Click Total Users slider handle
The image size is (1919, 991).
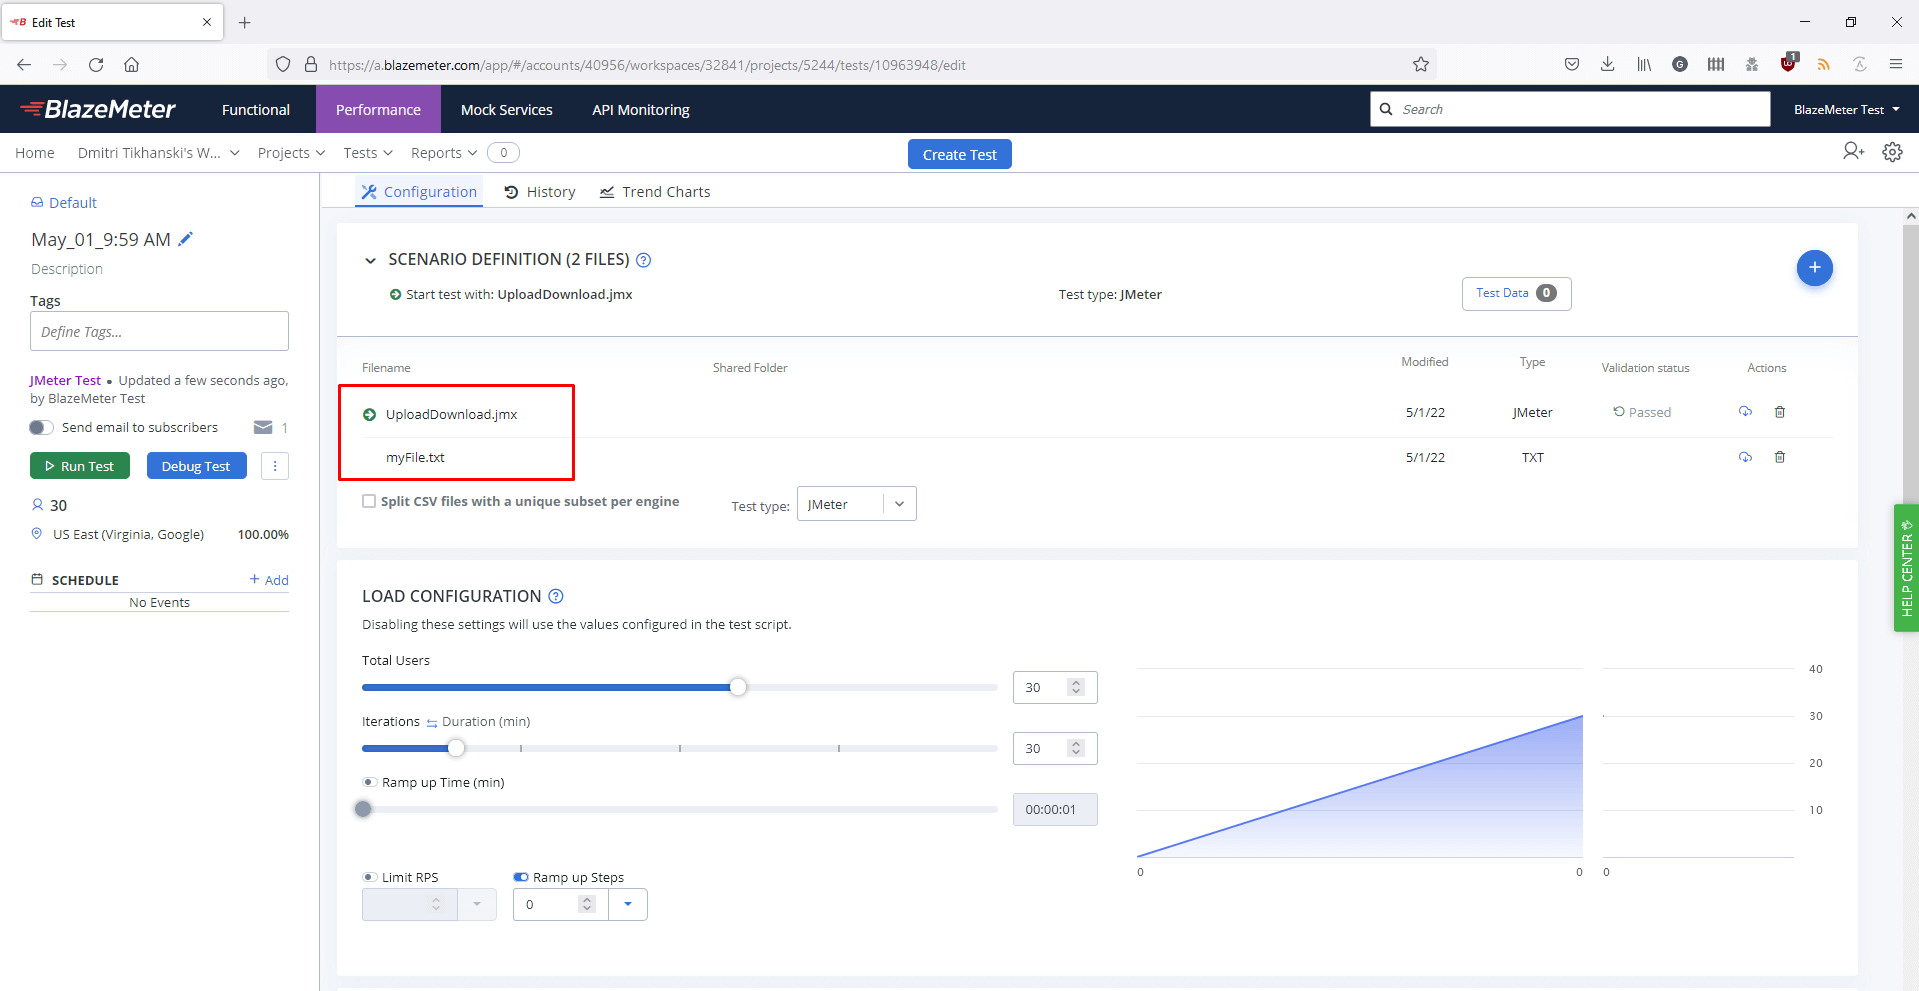[x=738, y=687]
